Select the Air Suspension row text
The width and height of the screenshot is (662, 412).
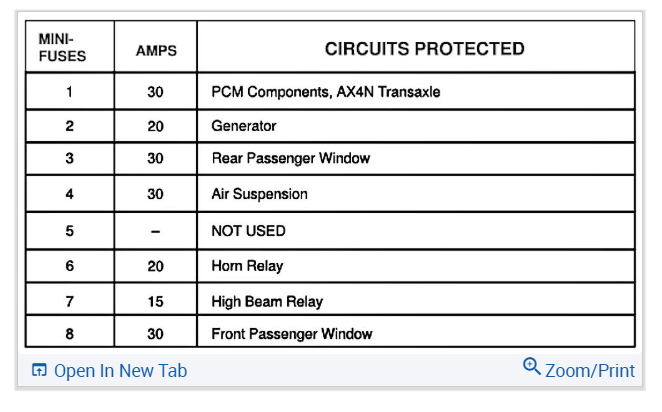pyautogui.click(x=259, y=194)
